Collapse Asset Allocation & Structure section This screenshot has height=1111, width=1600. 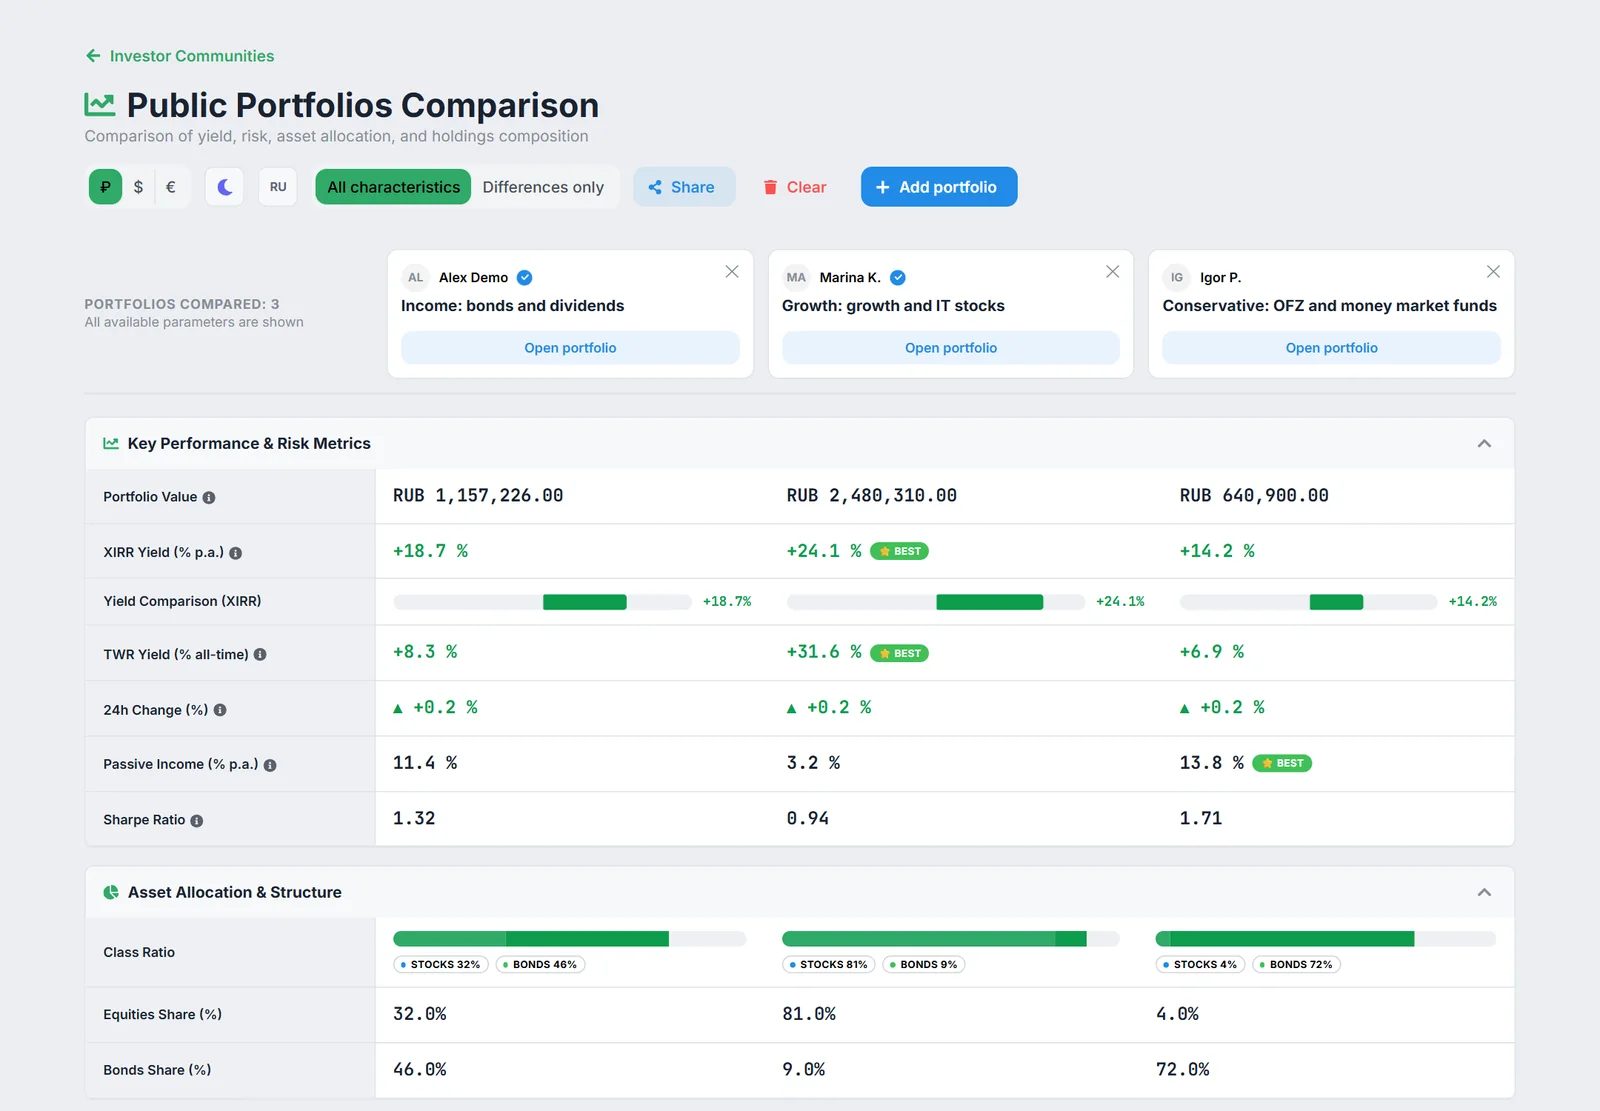(x=1484, y=893)
